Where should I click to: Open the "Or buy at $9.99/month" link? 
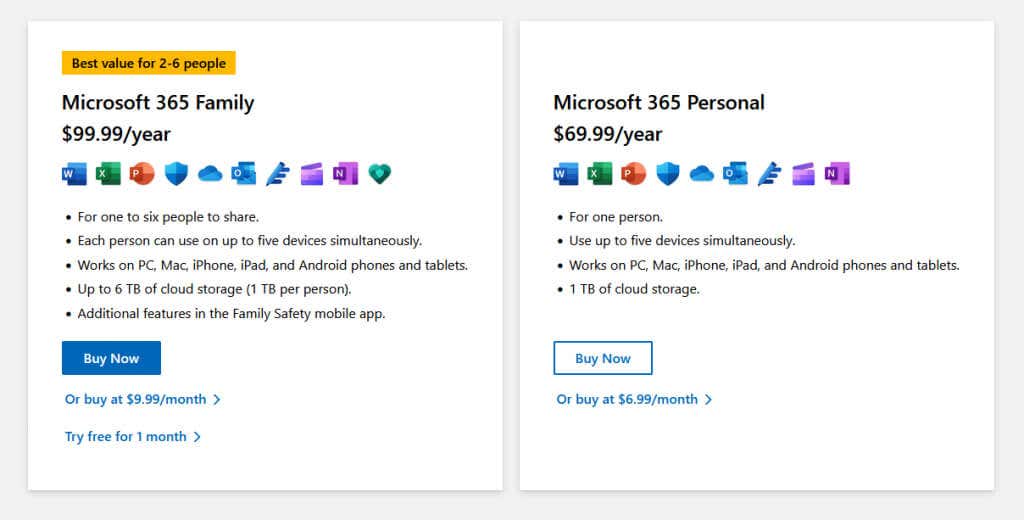pos(142,399)
